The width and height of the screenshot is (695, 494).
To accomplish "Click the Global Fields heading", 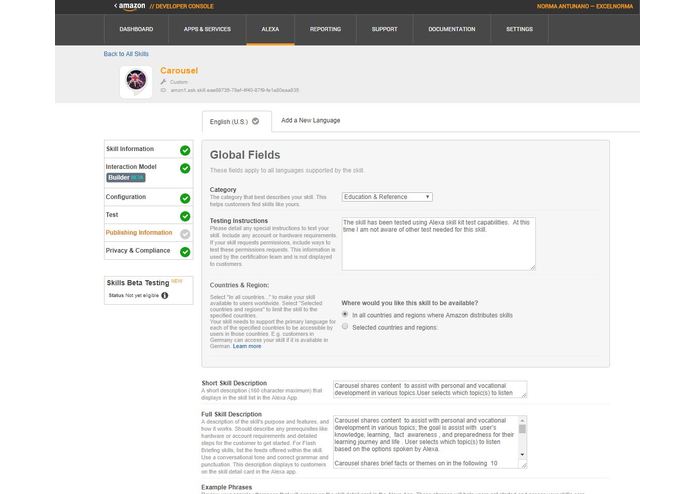I will pyautogui.click(x=245, y=155).
